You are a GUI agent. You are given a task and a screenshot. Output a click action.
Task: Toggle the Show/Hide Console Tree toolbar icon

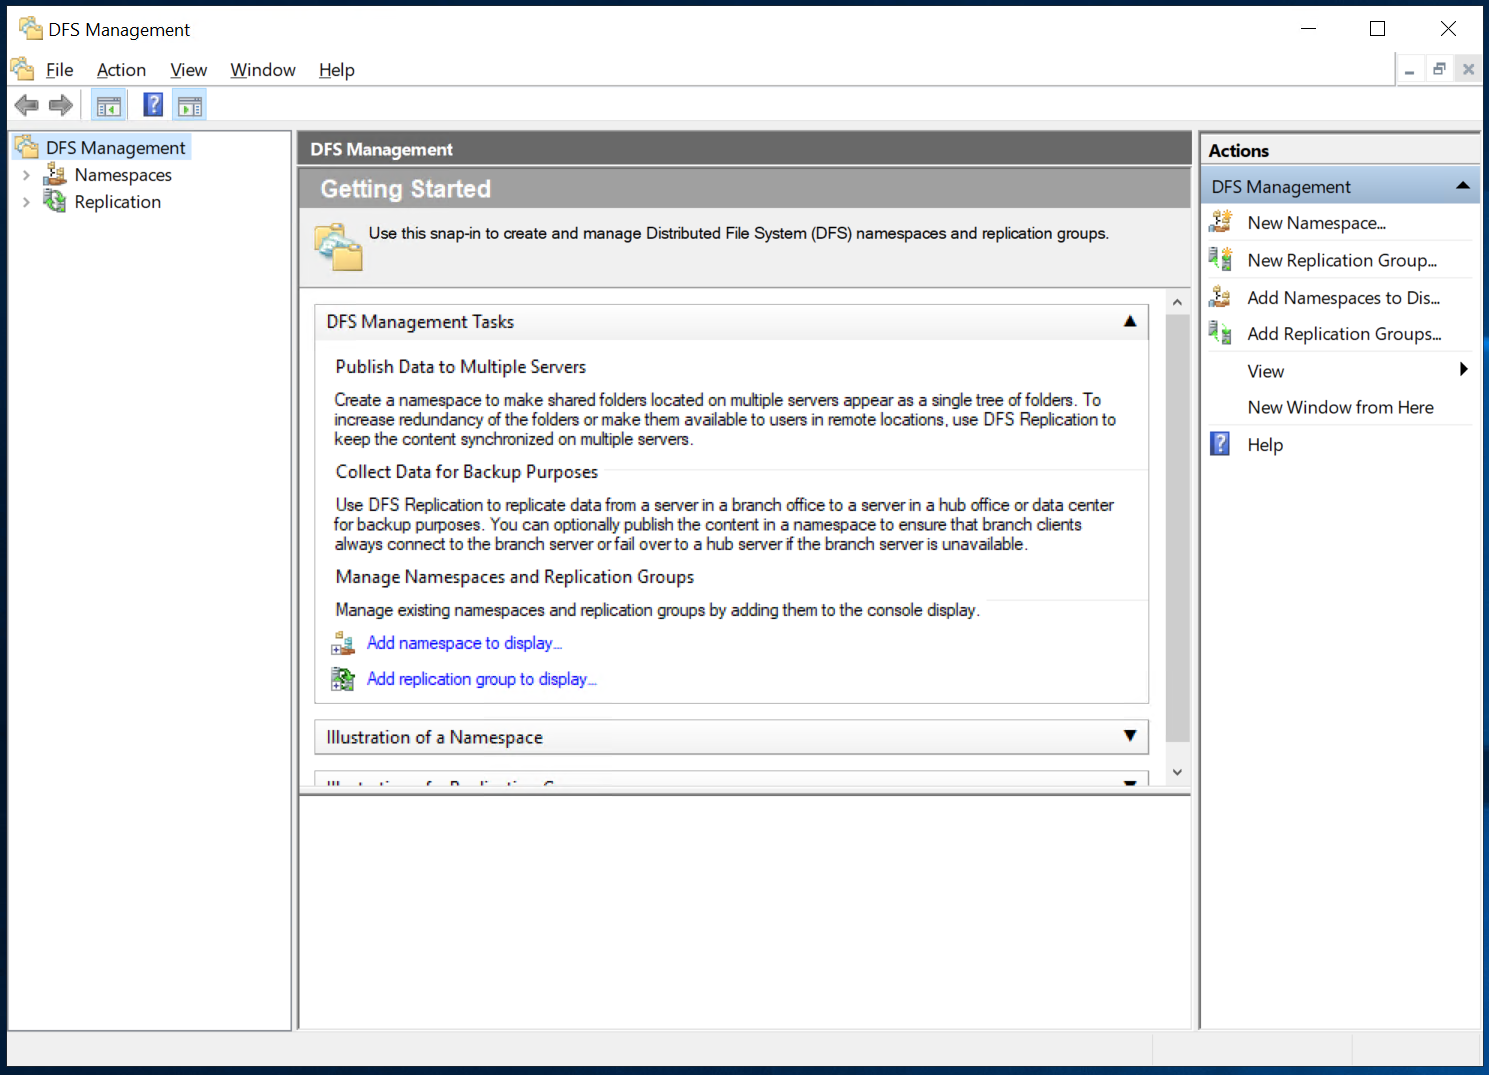[109, 105]
